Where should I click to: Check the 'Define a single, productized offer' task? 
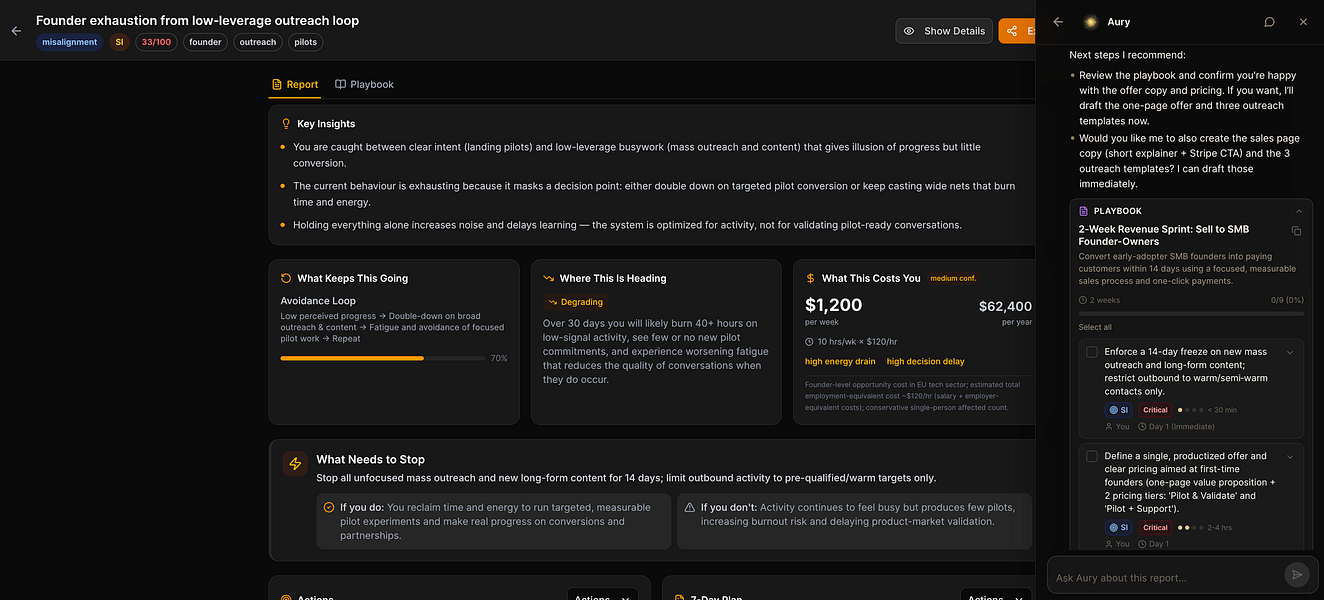[x=1092, y=457]
